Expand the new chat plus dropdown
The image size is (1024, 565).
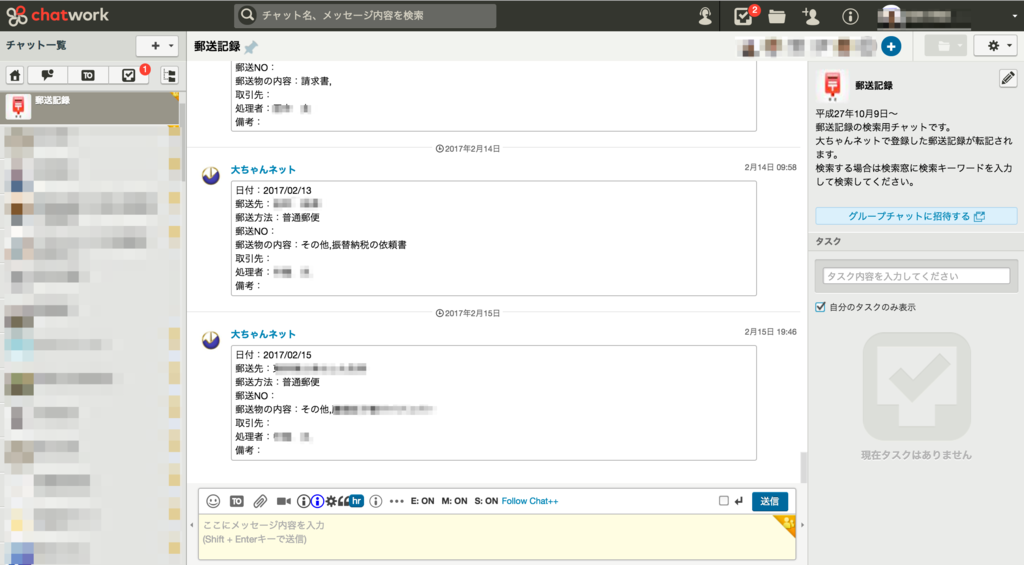[x=157, y=46]
